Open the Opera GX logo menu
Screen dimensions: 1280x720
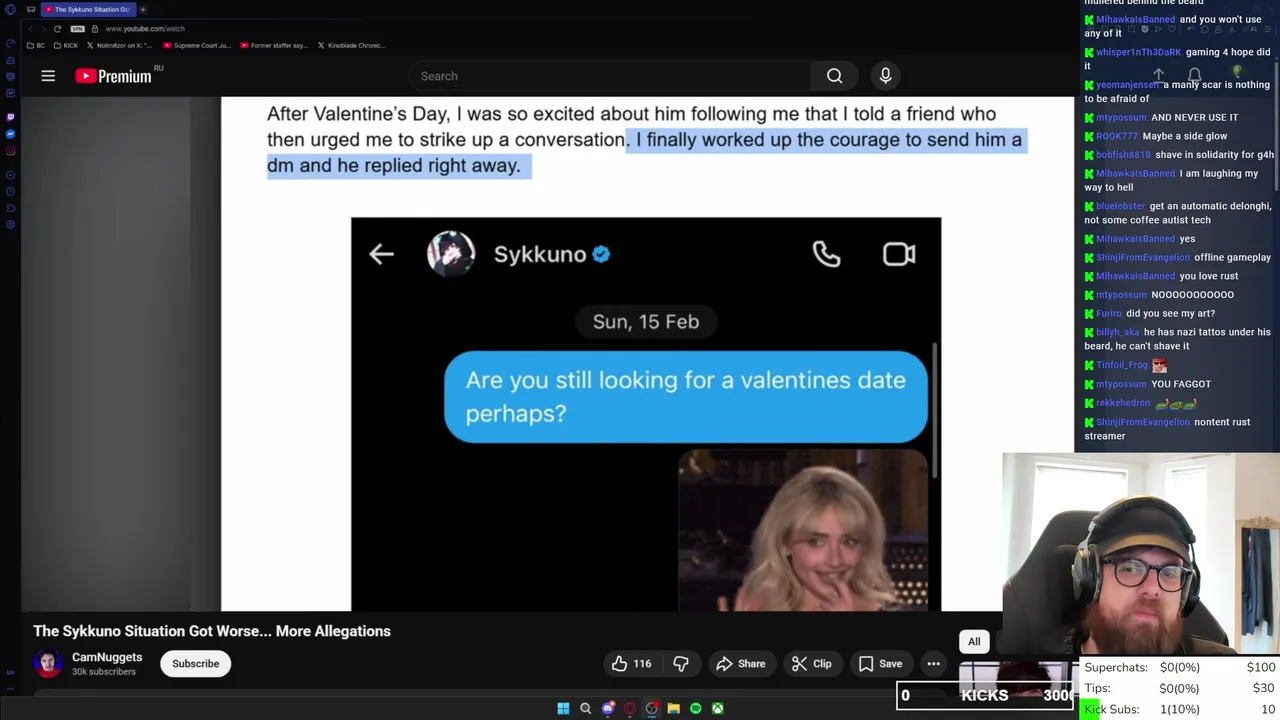pyautogui.click(x=10, y=9)
